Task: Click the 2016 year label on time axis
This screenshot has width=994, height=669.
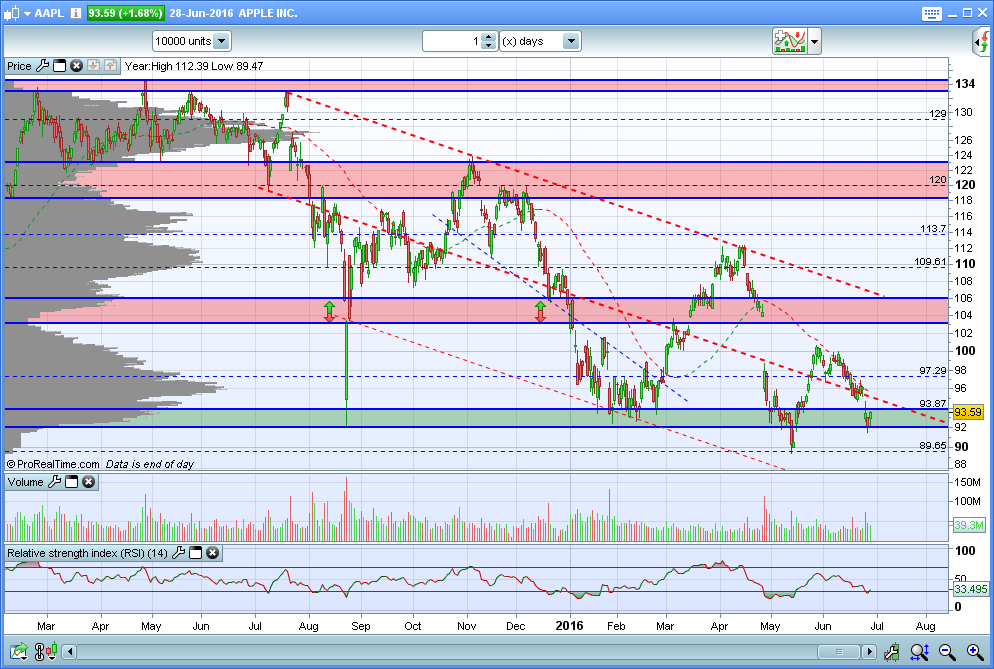Action: [569, 626]
